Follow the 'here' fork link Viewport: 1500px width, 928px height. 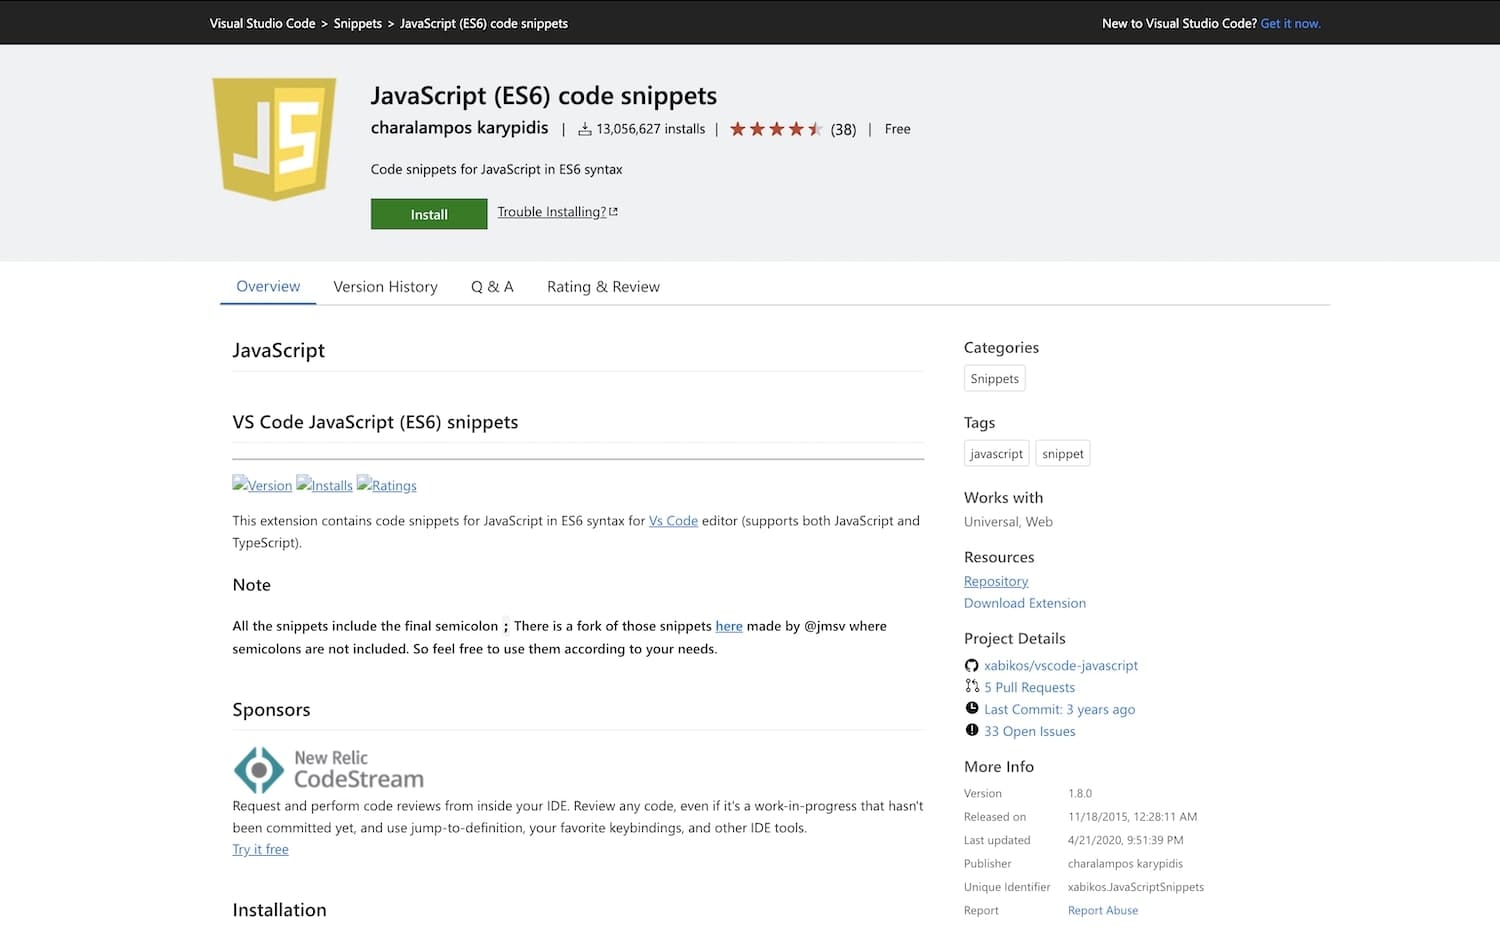729,626
